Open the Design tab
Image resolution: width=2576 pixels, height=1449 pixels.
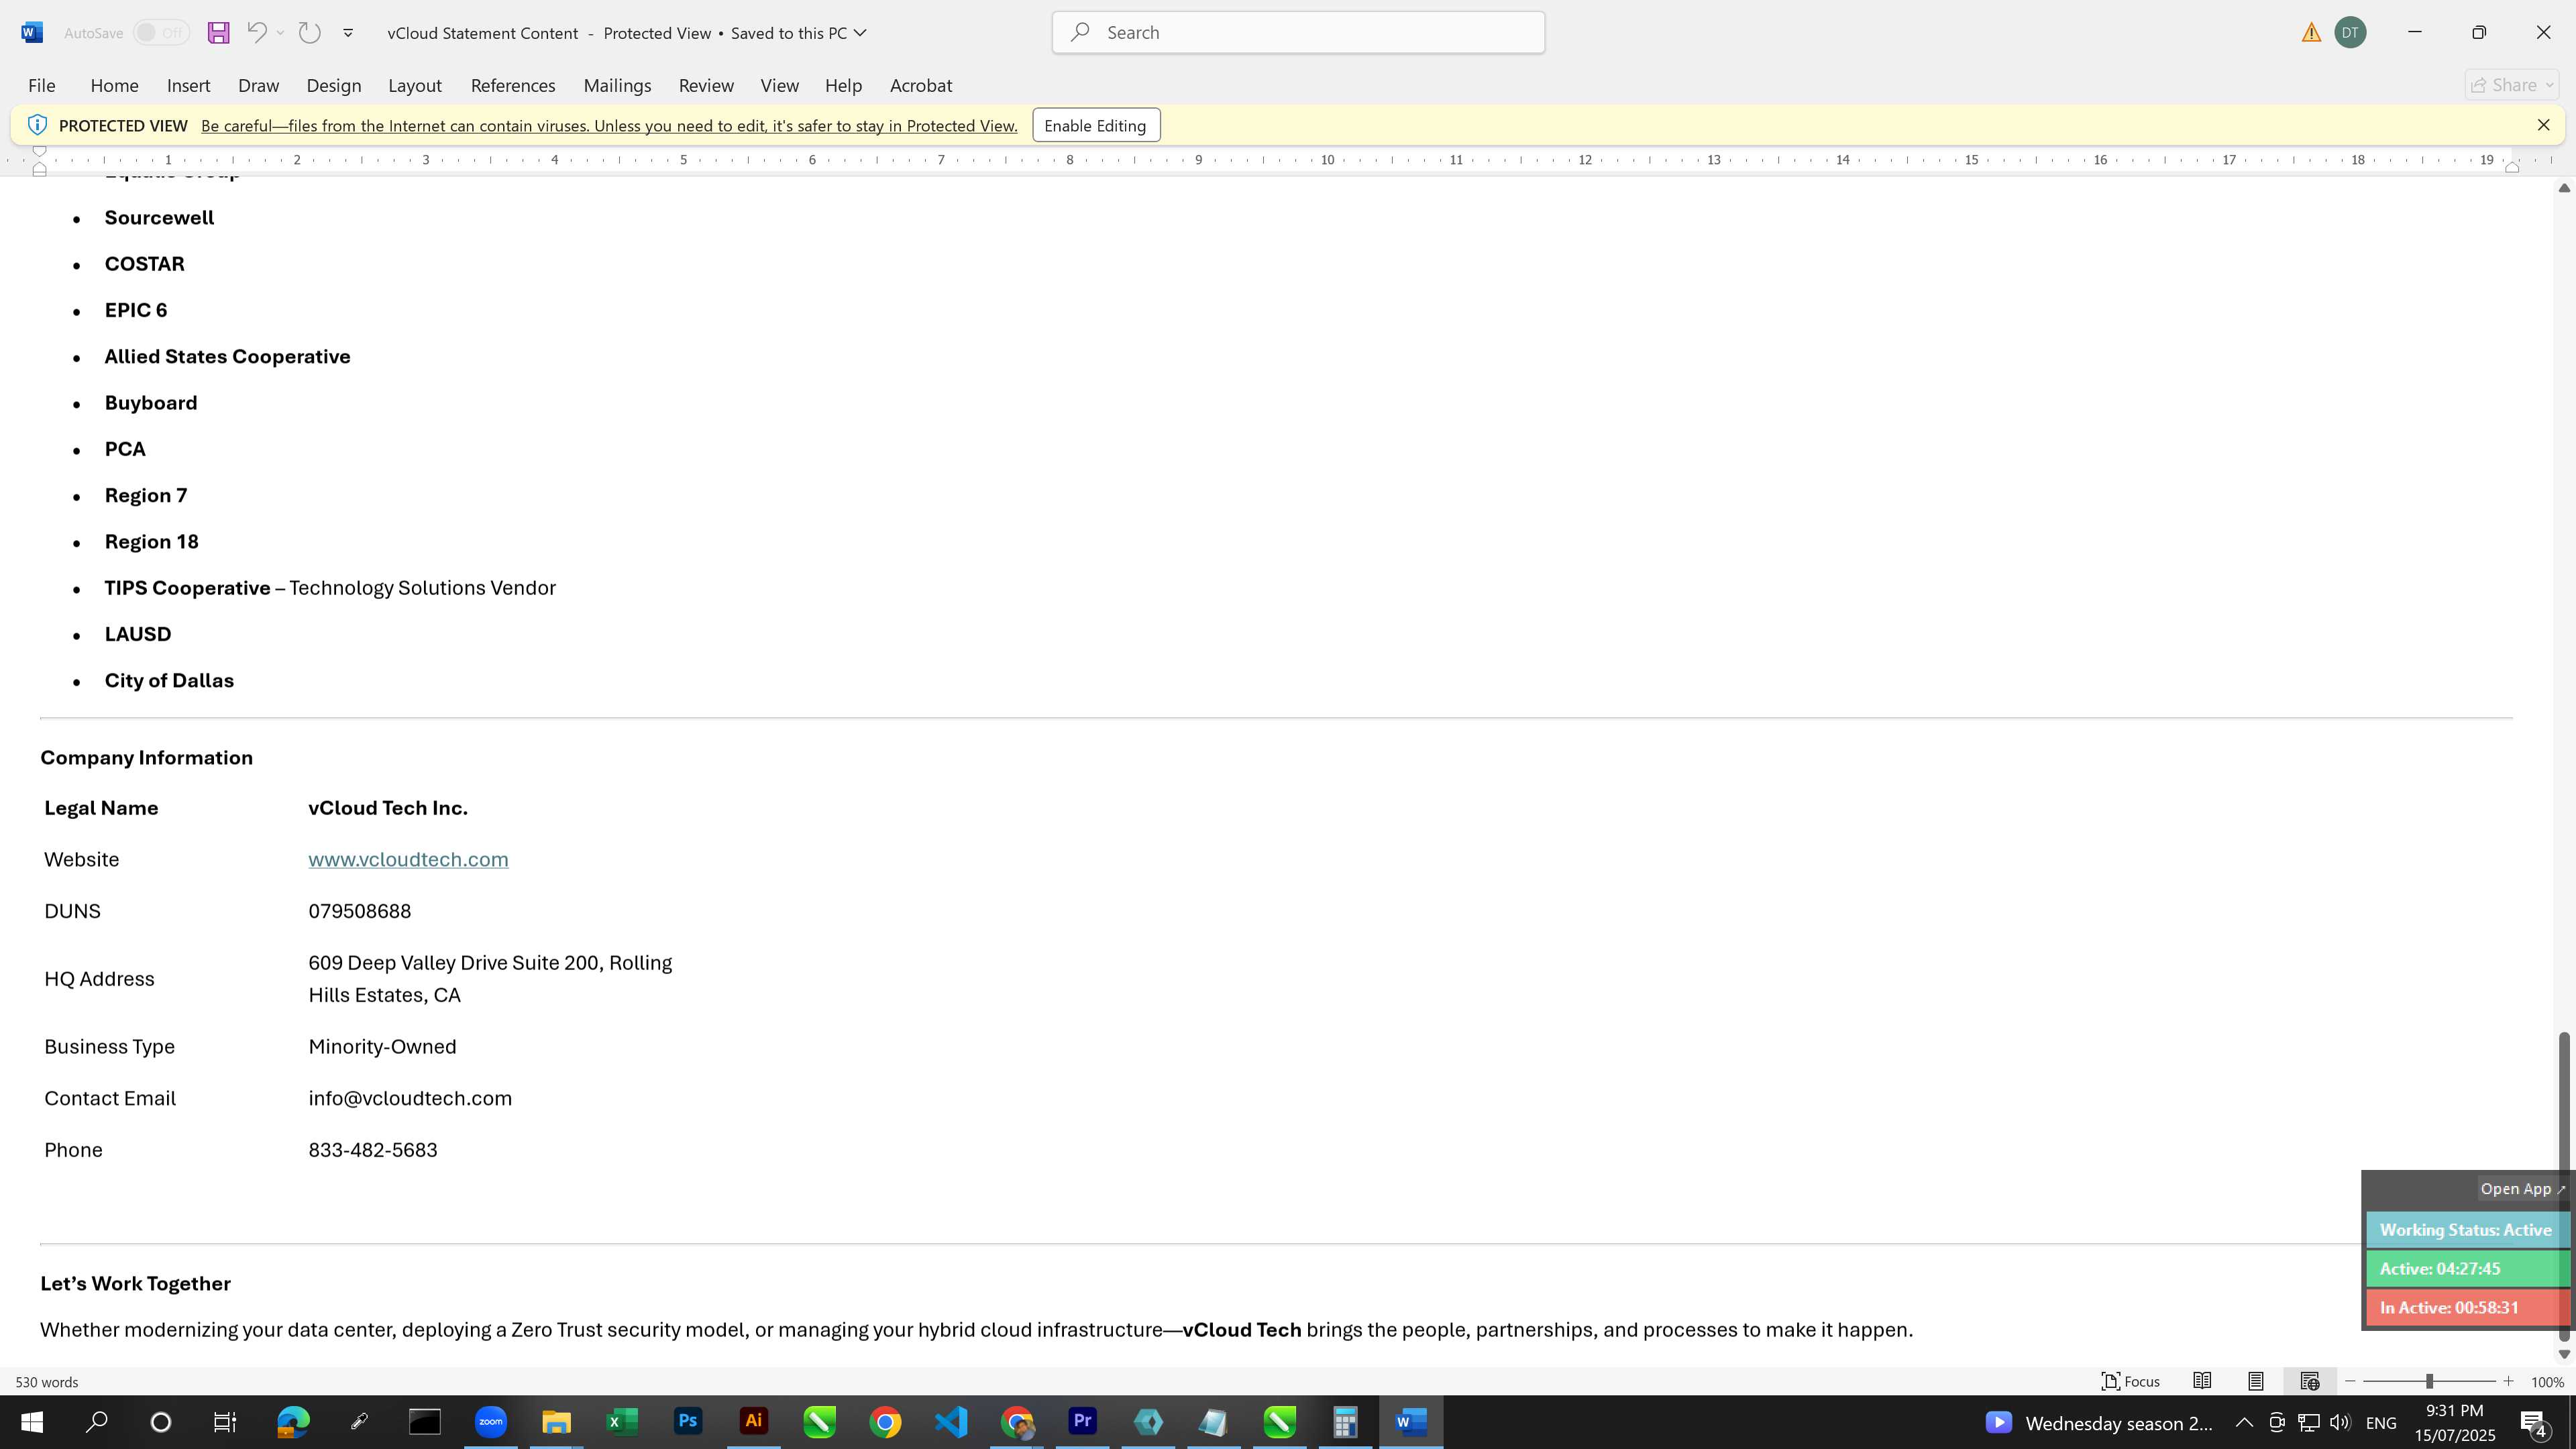click(333, 86)
